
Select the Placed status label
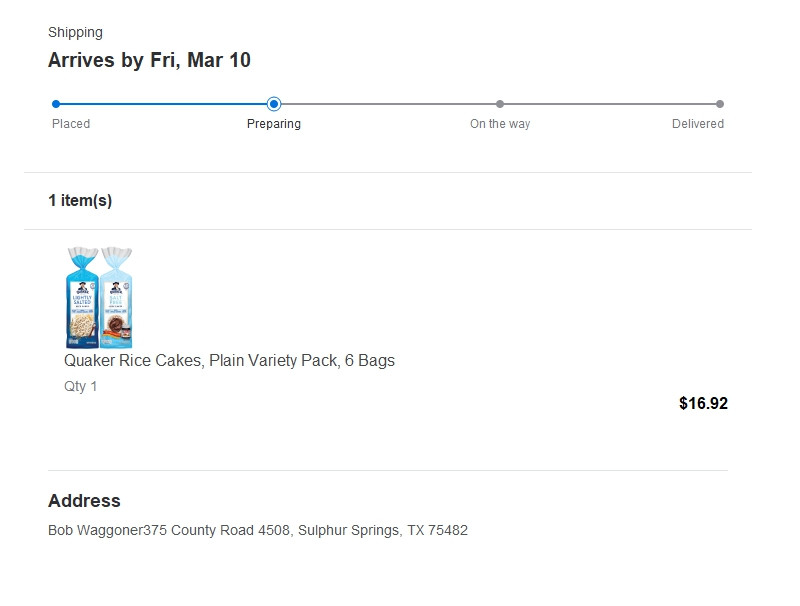click(x=71, y=124)
